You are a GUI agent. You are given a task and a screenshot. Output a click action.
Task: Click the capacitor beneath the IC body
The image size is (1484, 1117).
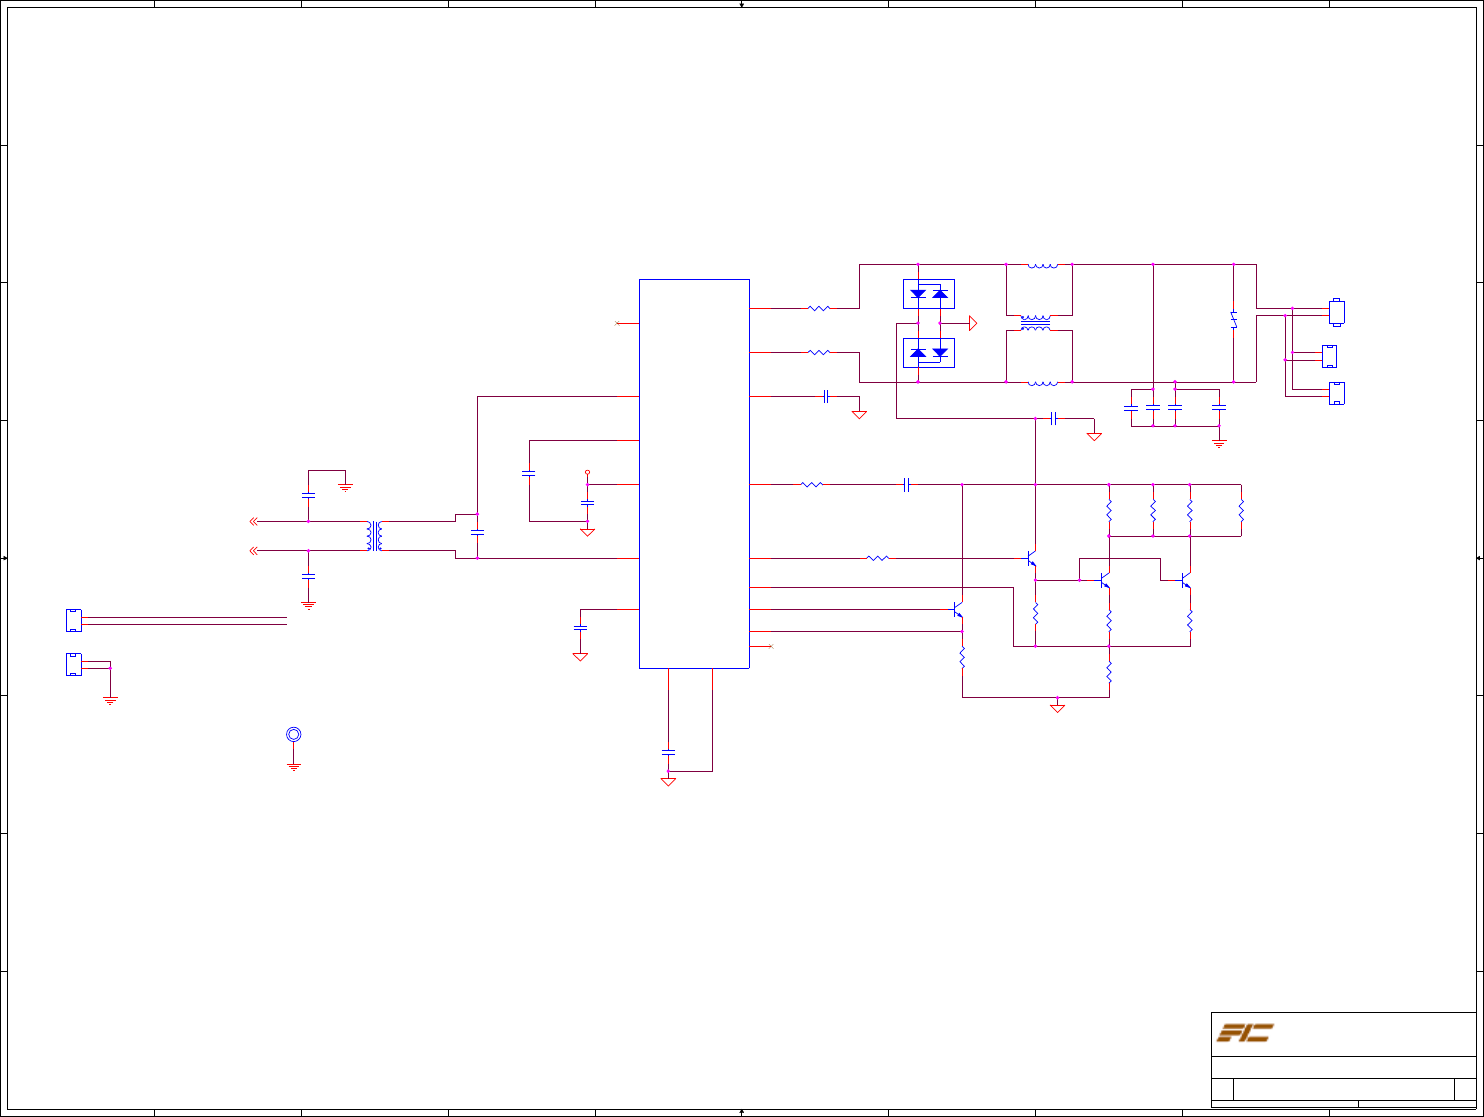click(x=668, y=751)
